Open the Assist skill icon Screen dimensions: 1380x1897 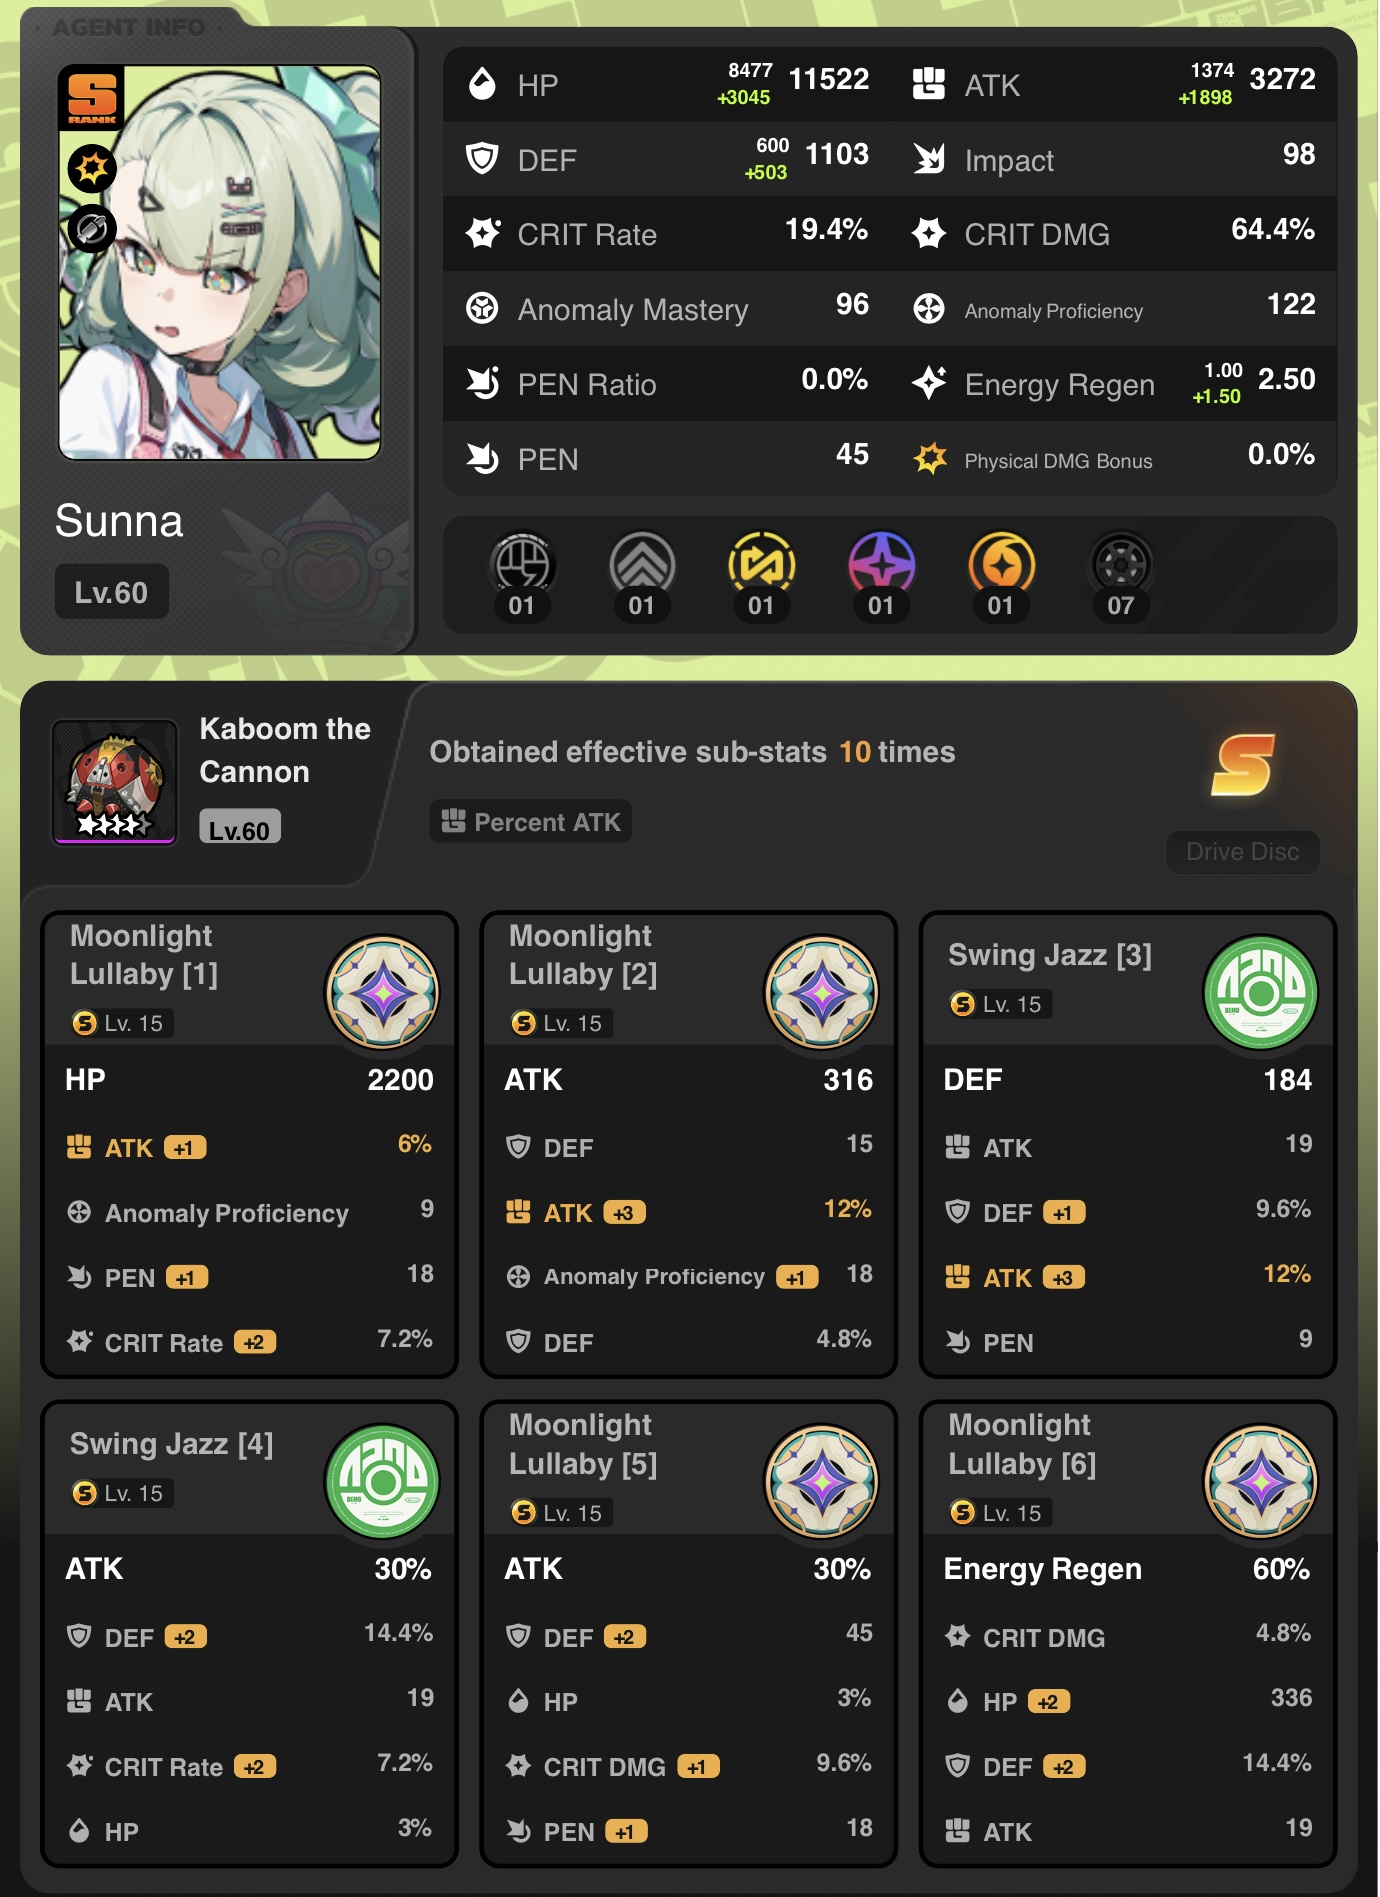coord(762,566)
